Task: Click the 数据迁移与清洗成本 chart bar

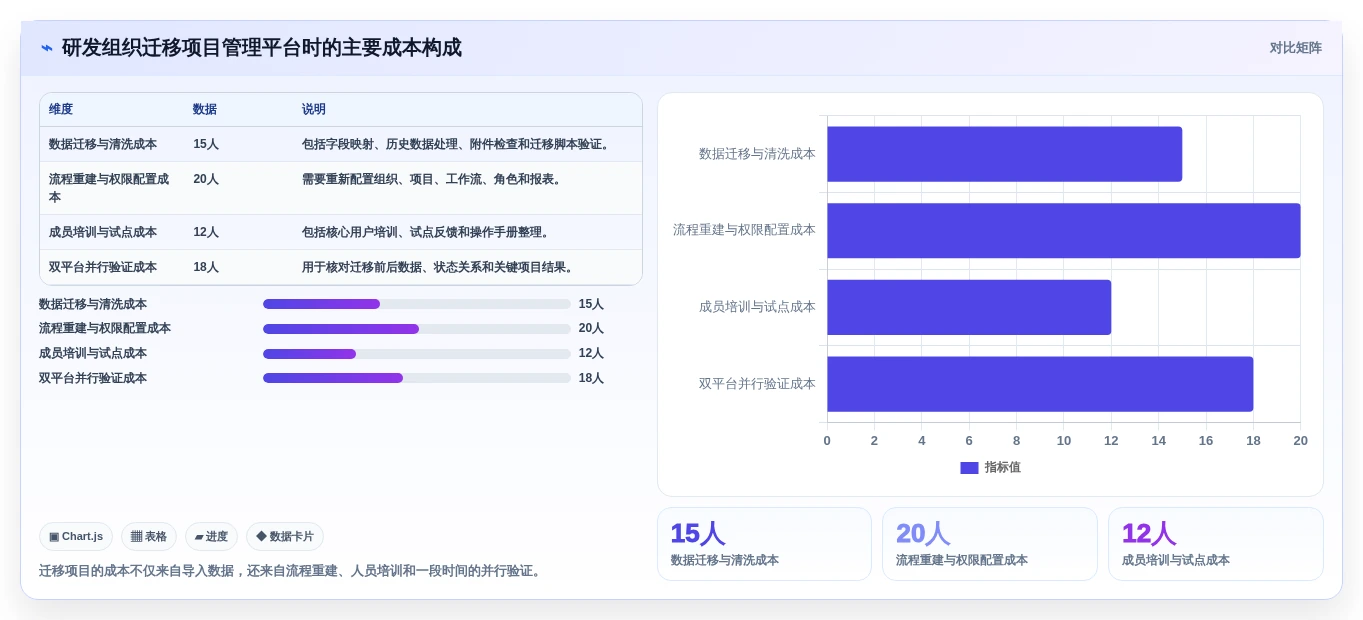Action: tap(1004, 154)
